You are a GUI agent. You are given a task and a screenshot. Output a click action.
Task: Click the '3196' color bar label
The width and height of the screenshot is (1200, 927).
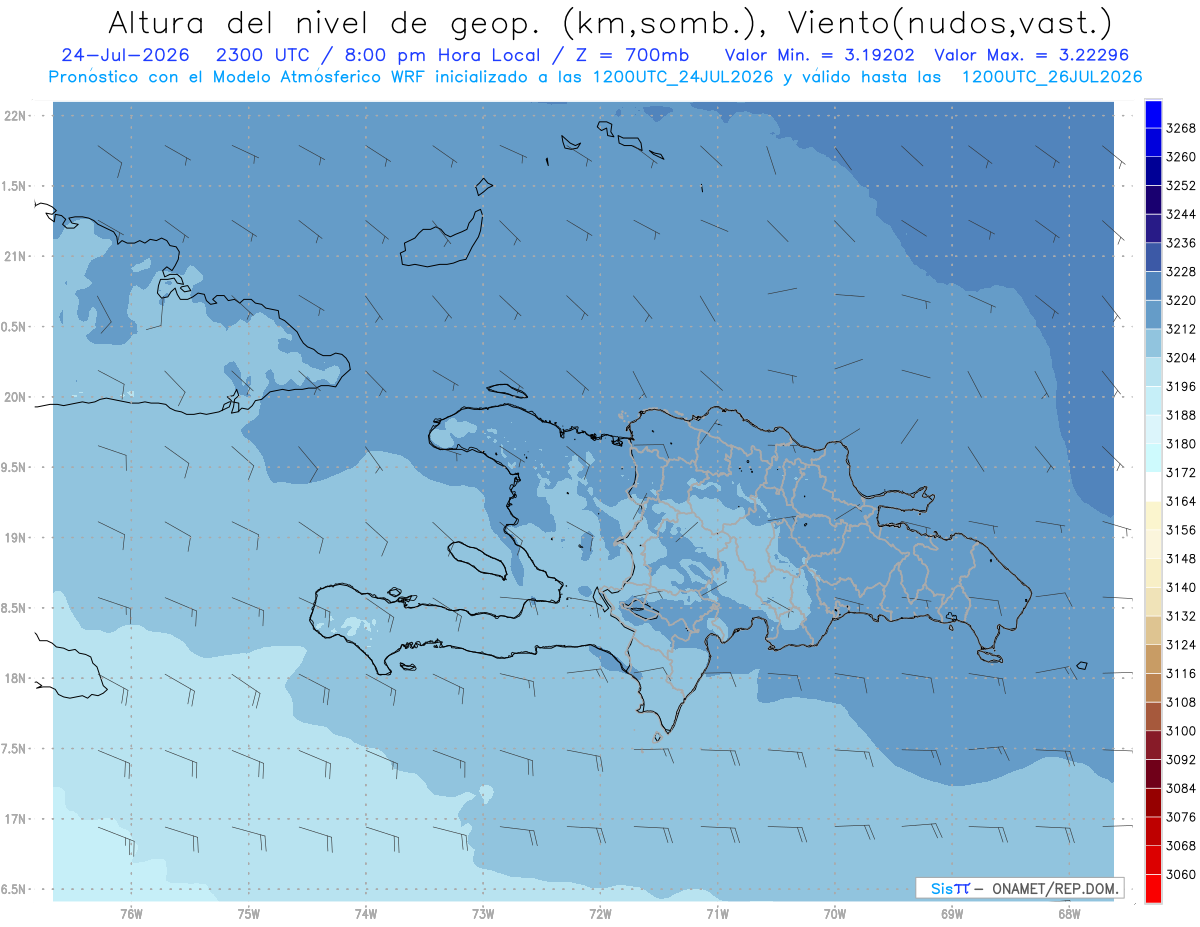pyautogui.click(x=1181, y=386)
